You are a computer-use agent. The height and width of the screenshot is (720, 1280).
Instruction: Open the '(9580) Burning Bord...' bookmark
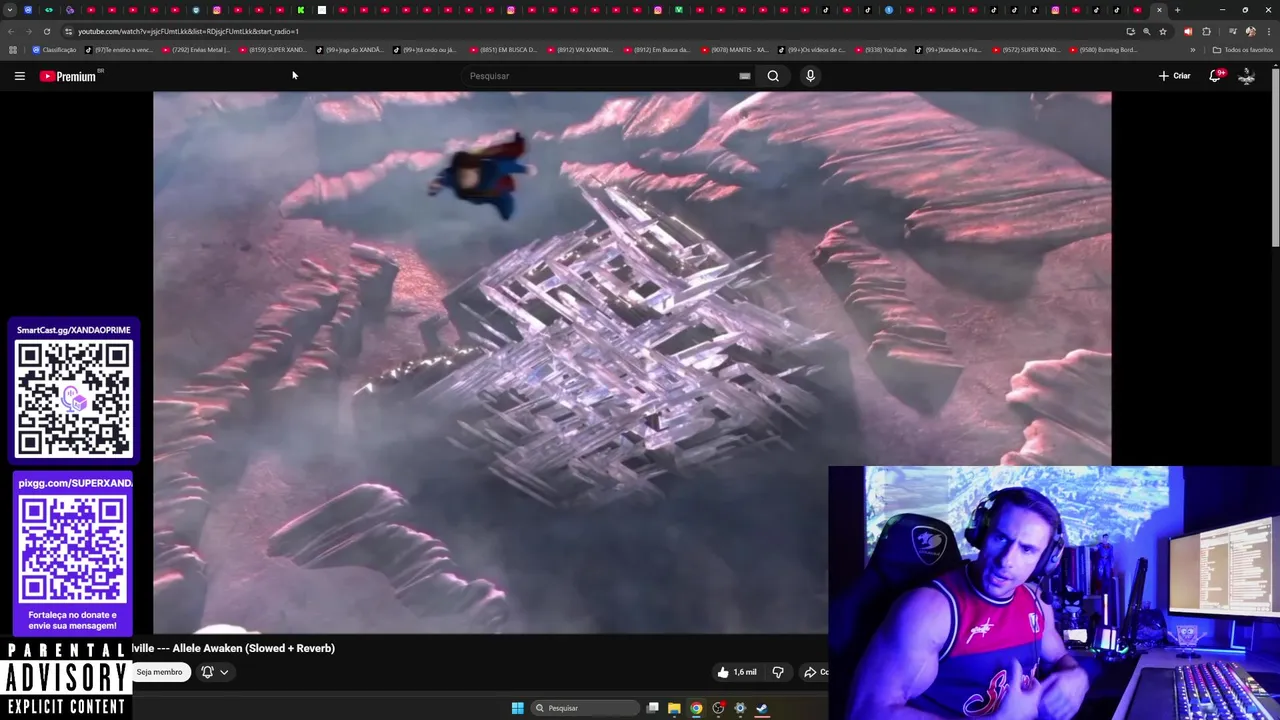point(1103,50)
